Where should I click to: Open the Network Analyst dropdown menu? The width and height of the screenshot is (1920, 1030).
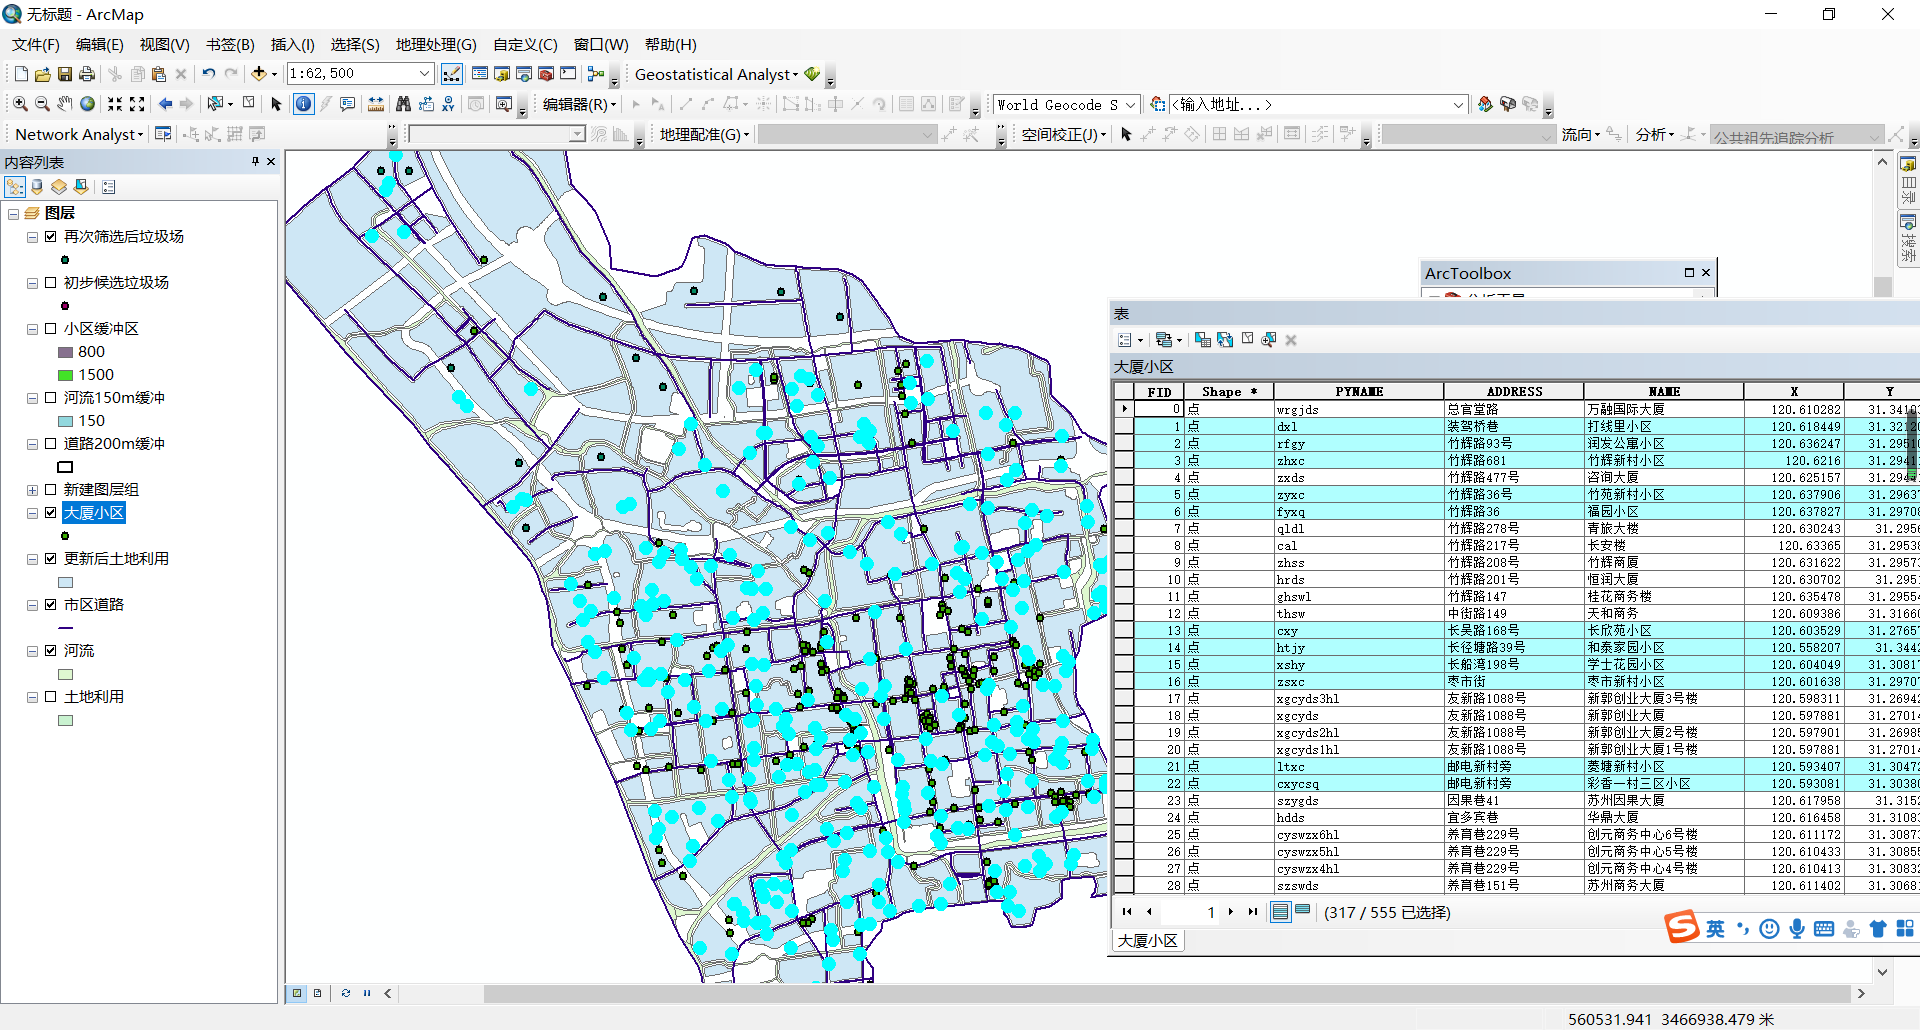point(79,134)
